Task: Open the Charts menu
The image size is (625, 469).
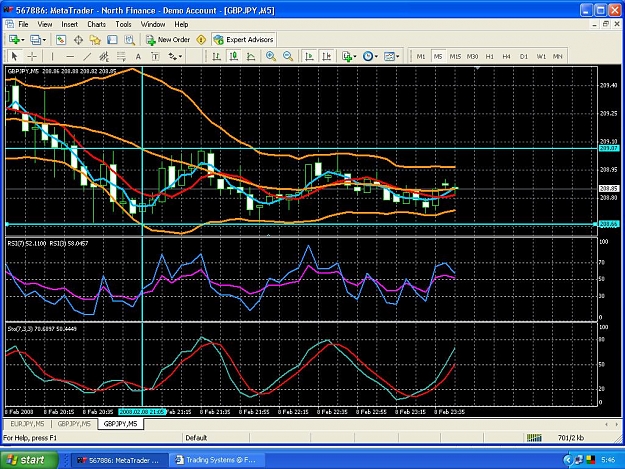Action: 96,25
